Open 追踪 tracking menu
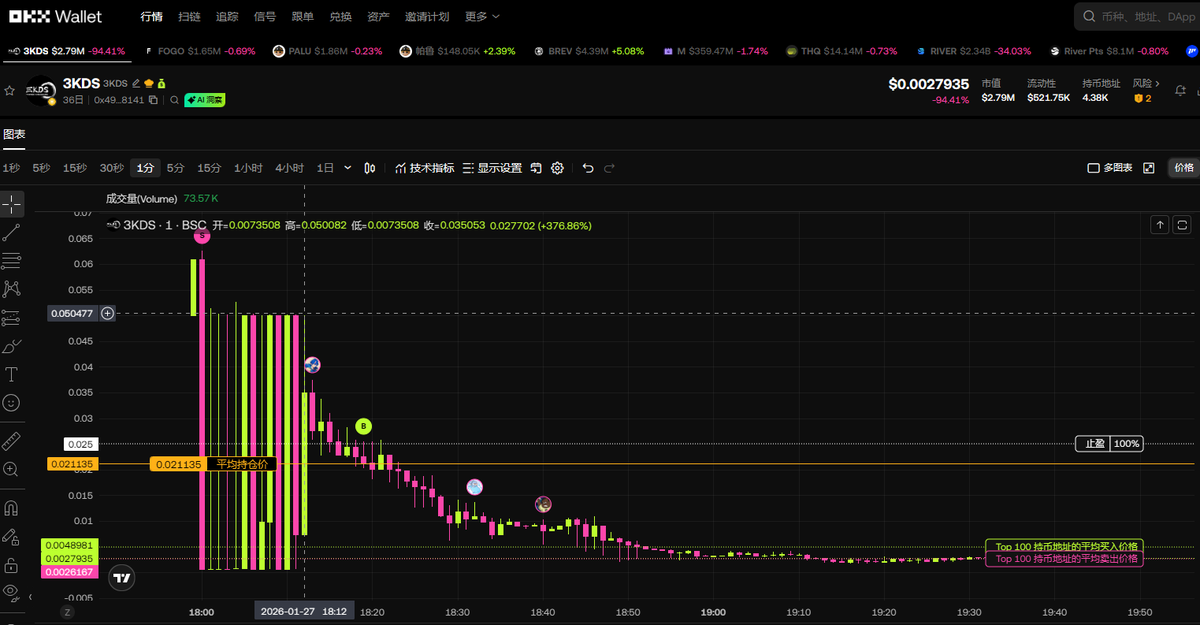The height and width of the screenshot is (625, 1200). click(227, 17)
